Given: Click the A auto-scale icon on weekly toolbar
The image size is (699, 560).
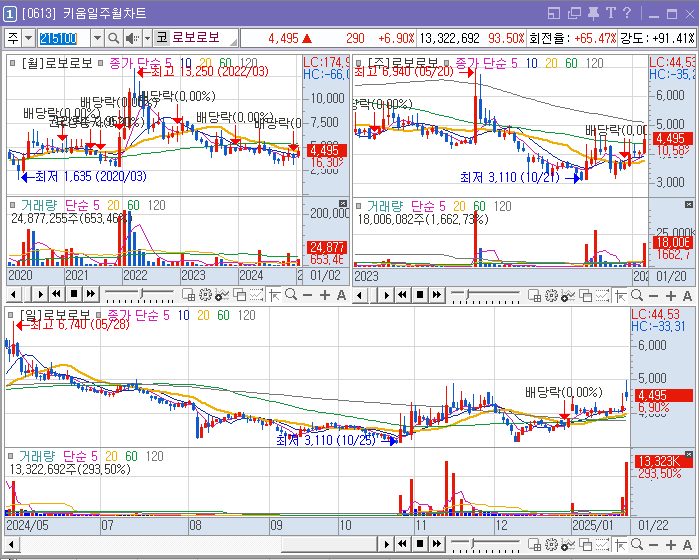Looking at the screenshot, I should coord(687,296).
